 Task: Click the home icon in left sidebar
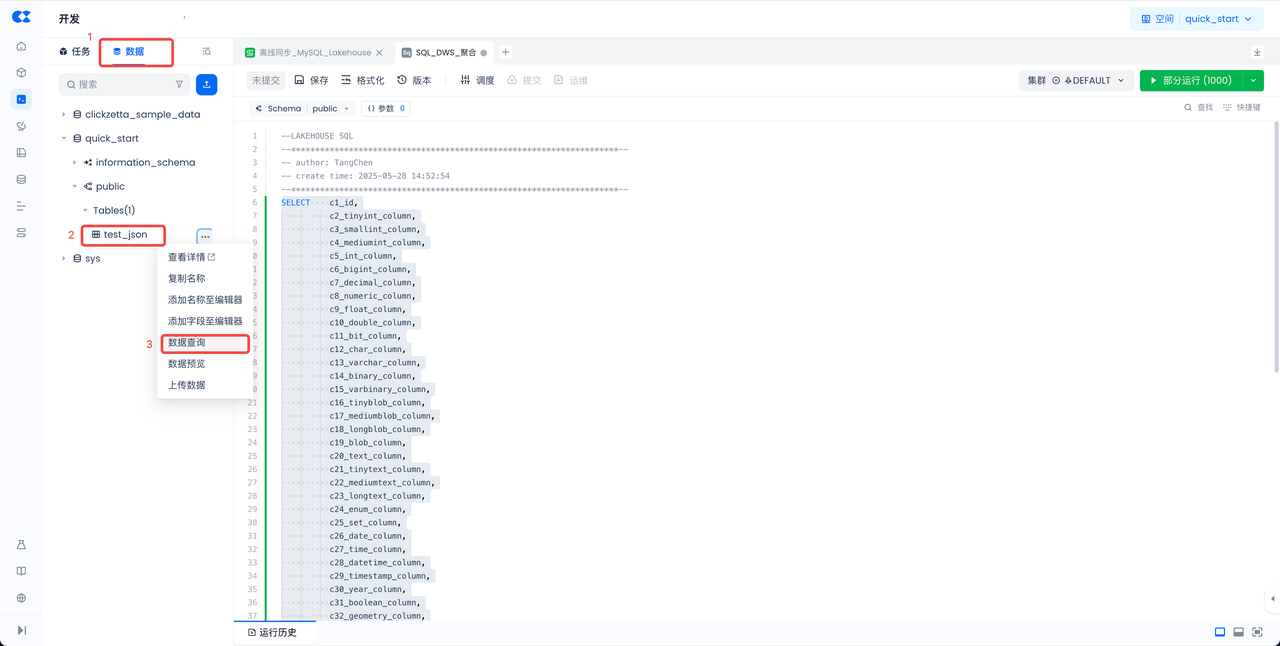[21, 46]
